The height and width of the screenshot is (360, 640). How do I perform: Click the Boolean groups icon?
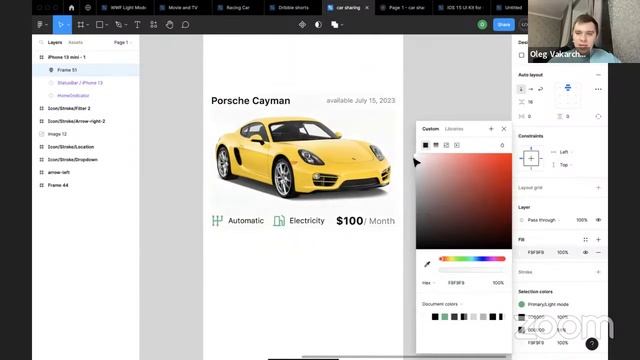pos(334,25)
